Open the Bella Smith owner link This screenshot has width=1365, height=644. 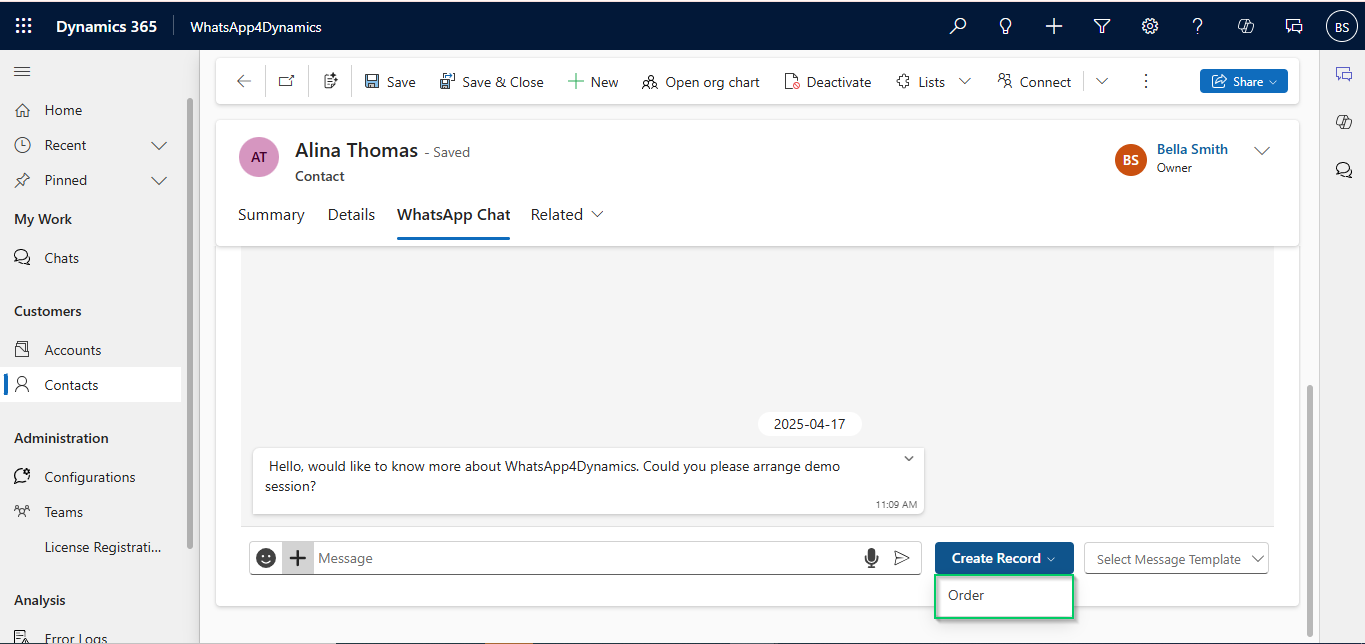pos(1192,149)
